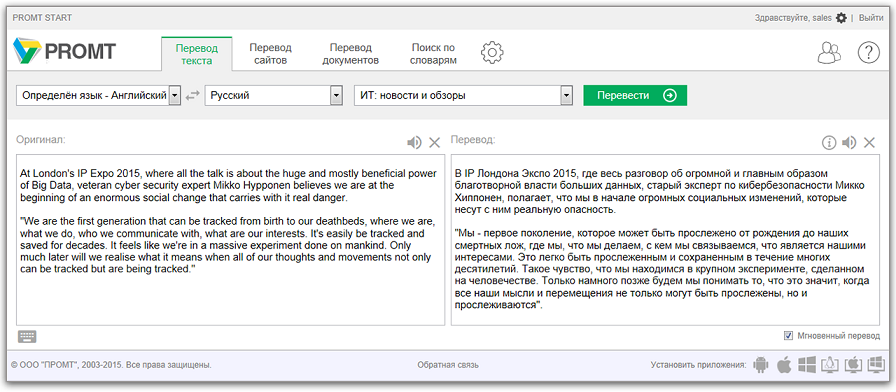Open settings gear next to the tabs
This screenshot has width=896, height=392.
pyautogui.click(x=492, y=52)
